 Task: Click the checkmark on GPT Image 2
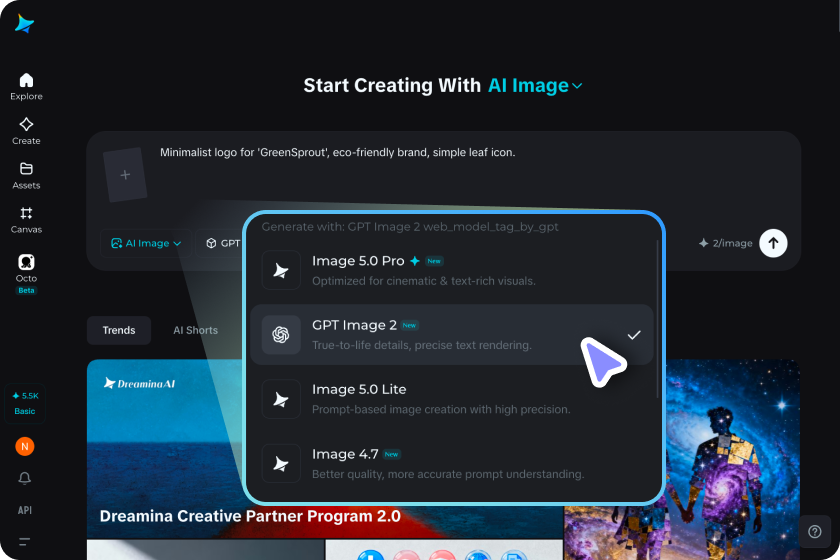click(634, 335)
